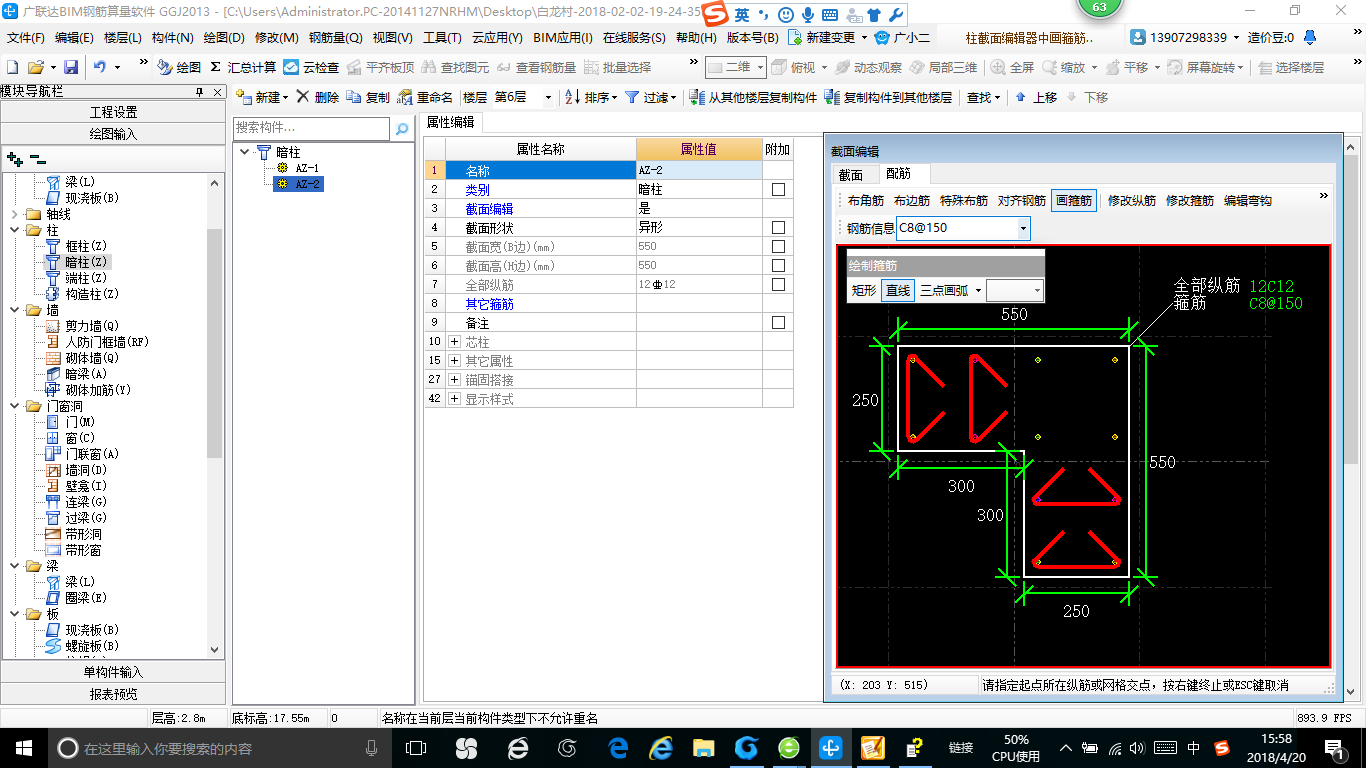Image resolution: width=1366 pixels, height=768 pixels.
Task: Tick the 附加 checkbox for 截面高(H边)
Action: (778, 266)
